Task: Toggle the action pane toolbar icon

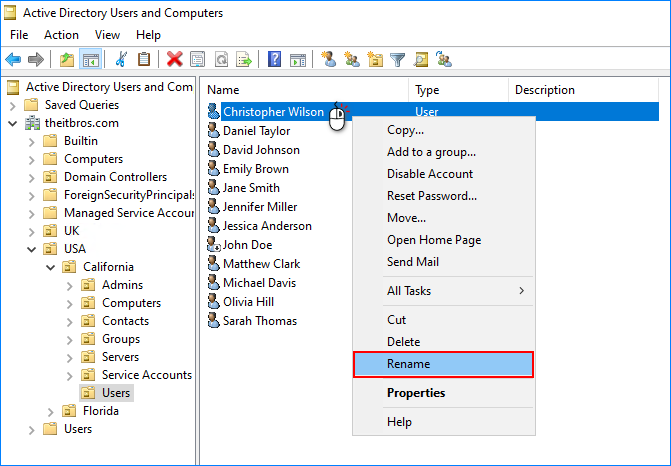Action: 298,59
